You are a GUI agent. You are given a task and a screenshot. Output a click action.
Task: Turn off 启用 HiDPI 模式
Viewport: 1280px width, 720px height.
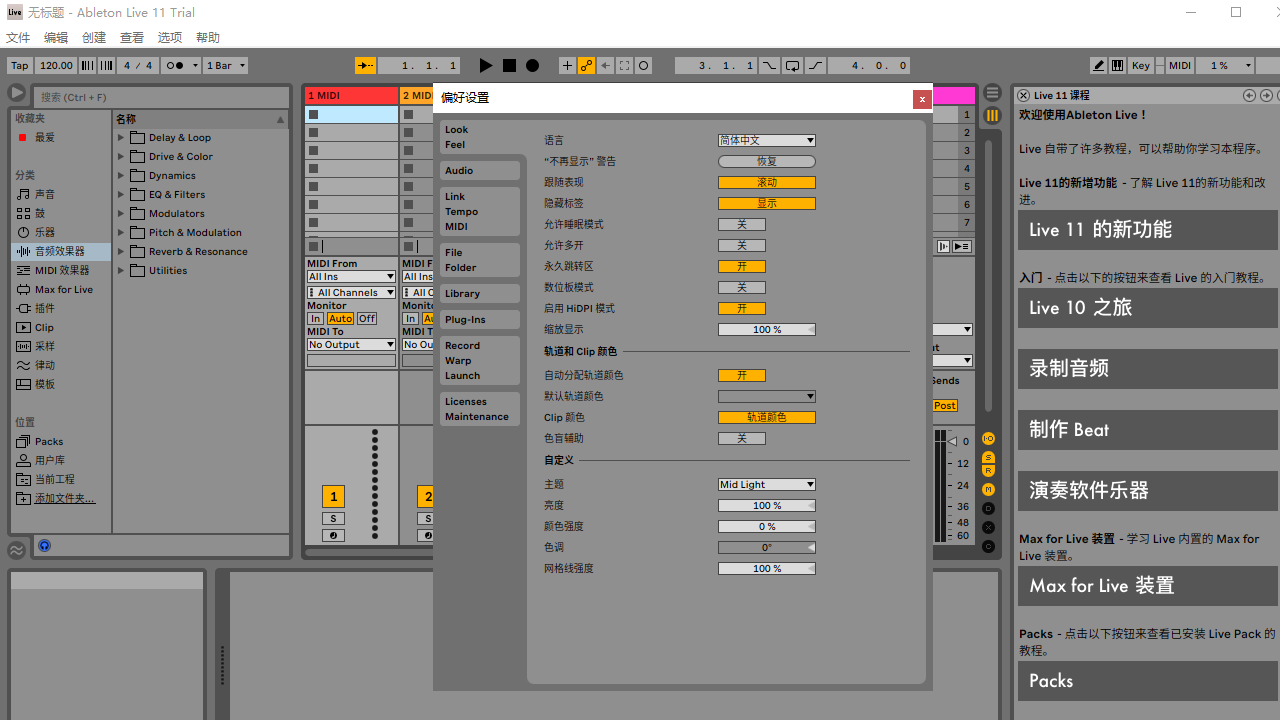pyautogui.click(x=742, y=308)
